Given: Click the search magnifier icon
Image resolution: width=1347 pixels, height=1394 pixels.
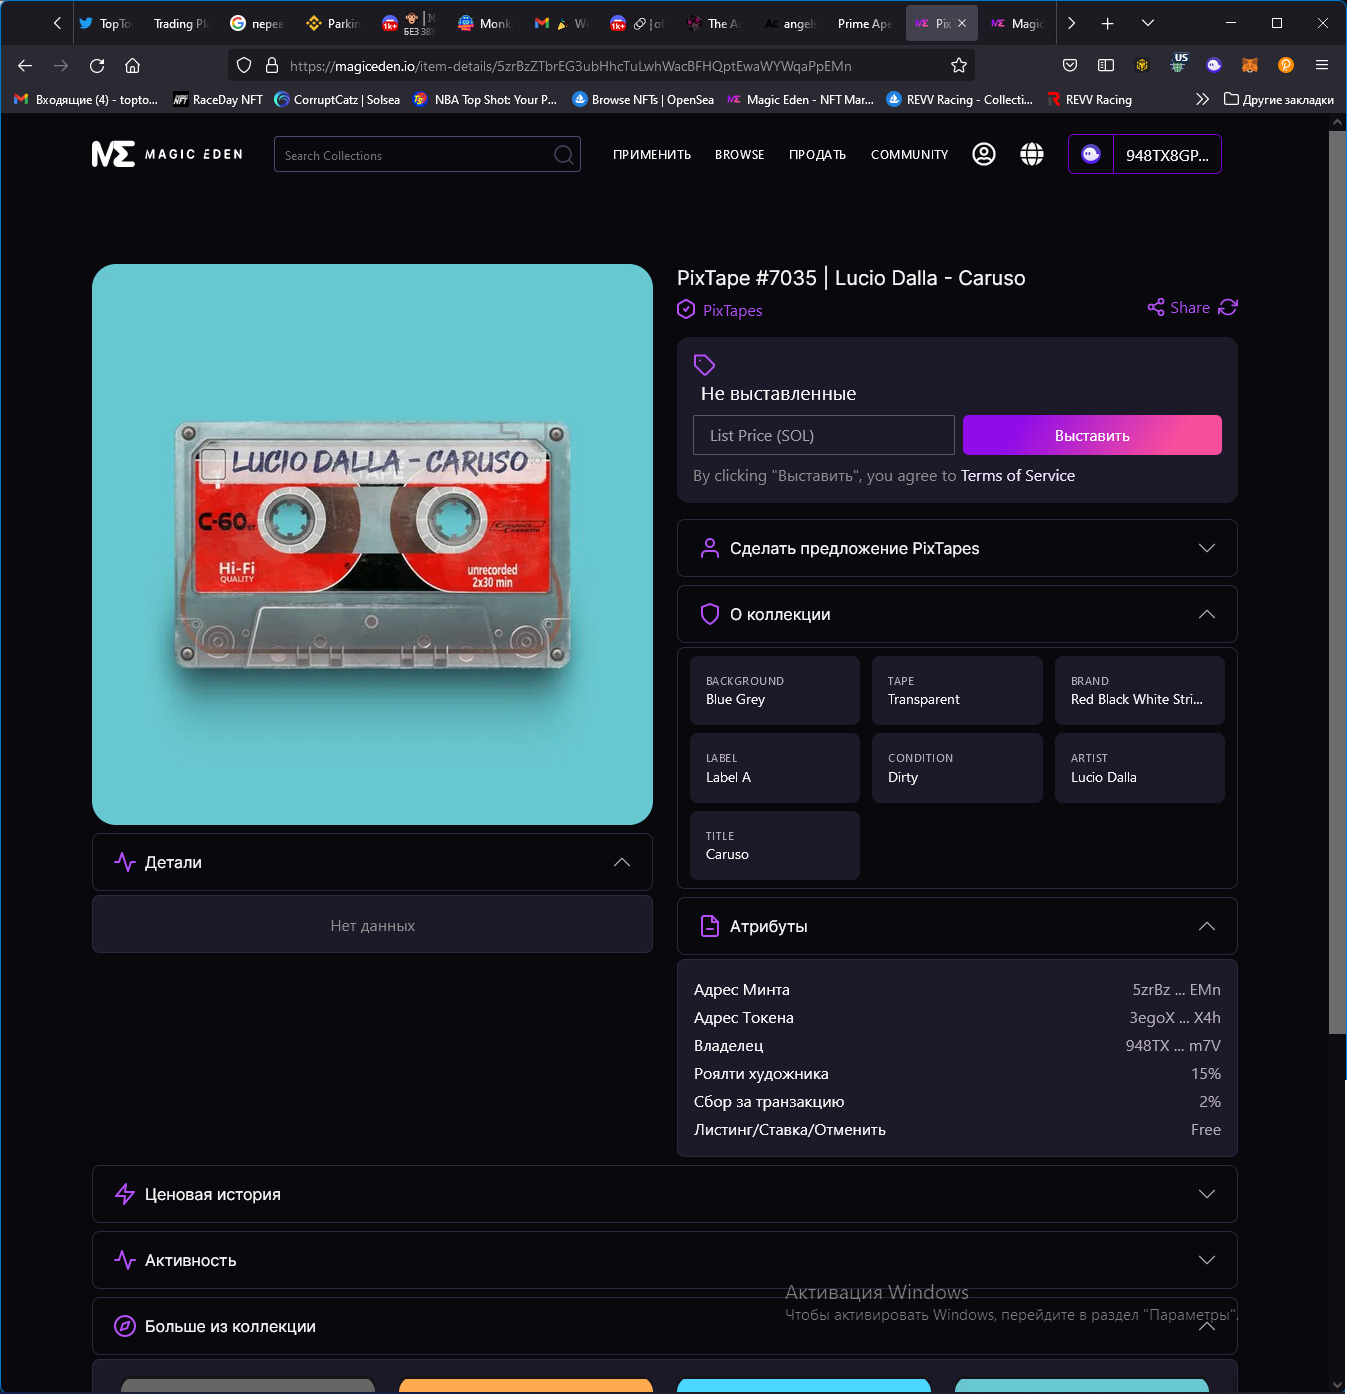Looking at the screenshot, I should 564,155.
